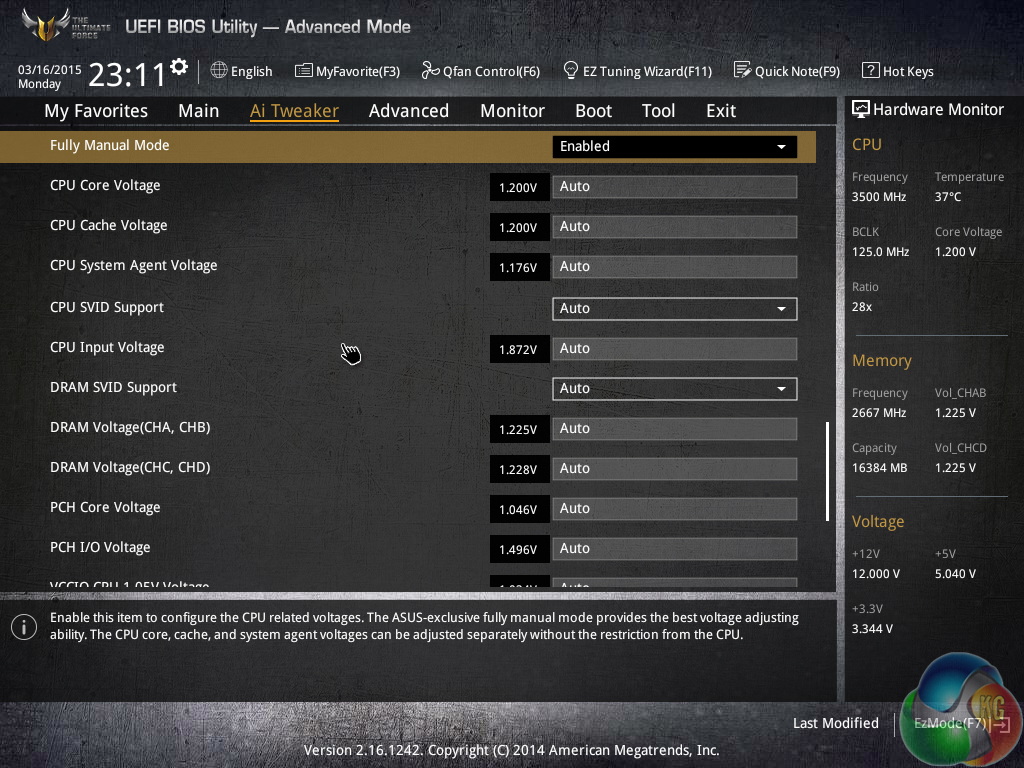
Task: Select the Fully Manual Mode label
Action: tap(110, 145)
